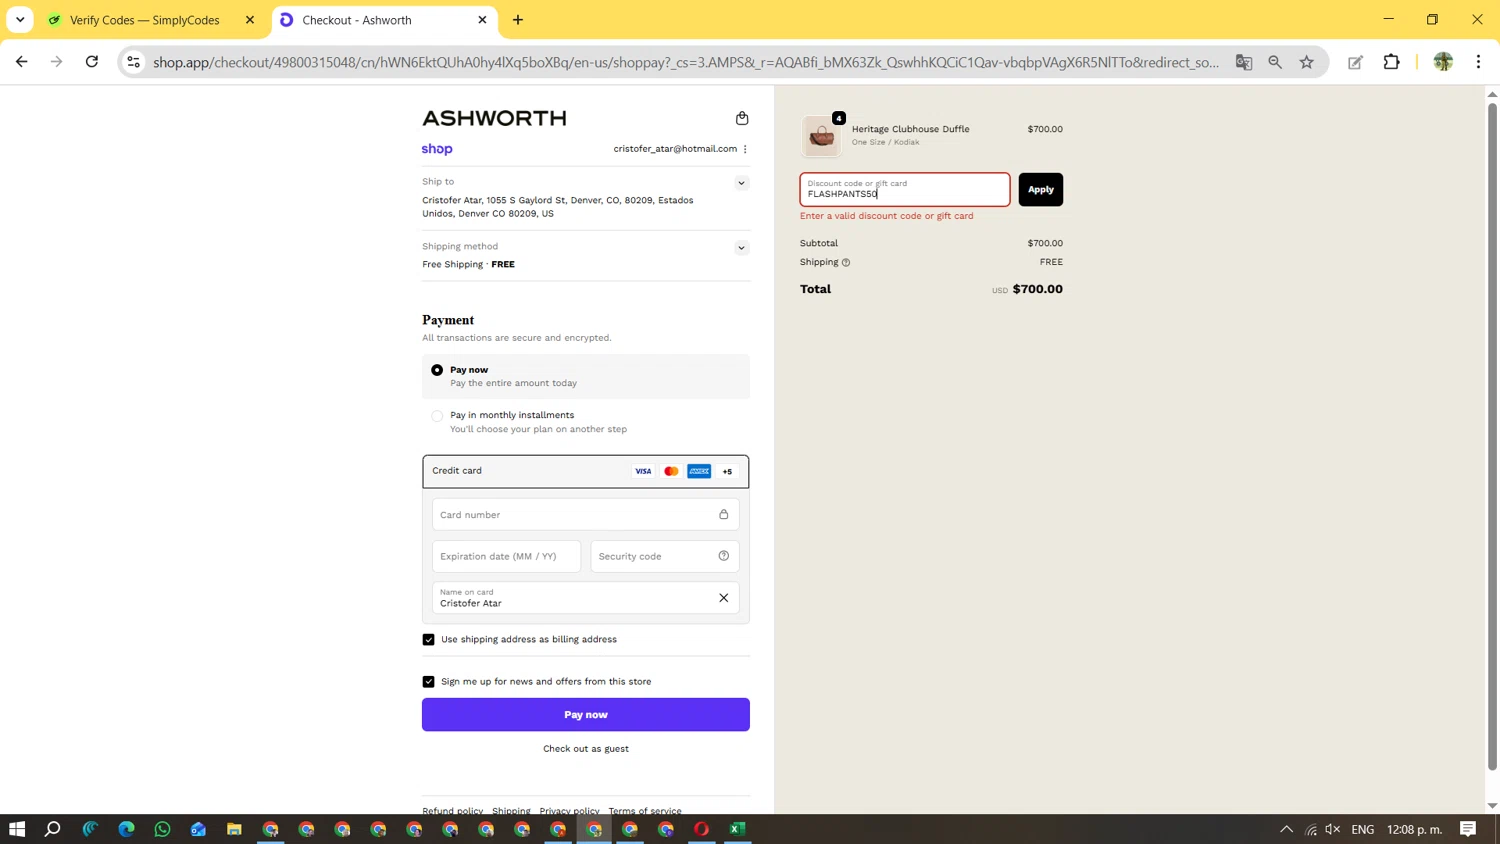This screenshot has width=1500, height=844.
Task: Open the shopping bag cart icon
Action: click(742, 118)
